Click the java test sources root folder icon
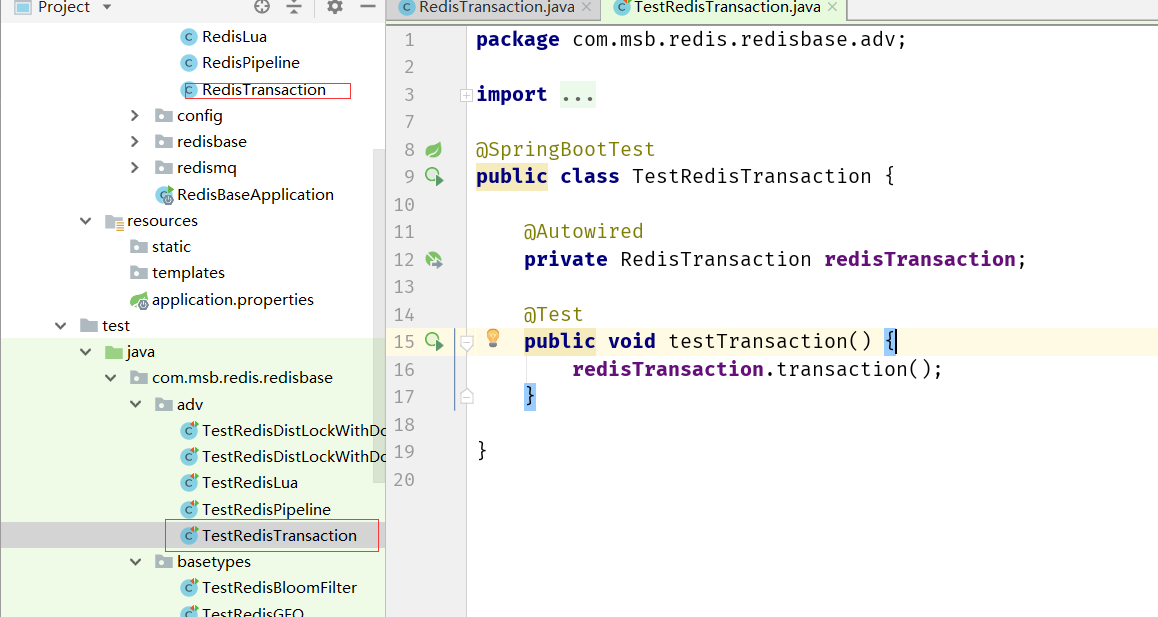This screenshot has width=1158, height=617. [x=114, y=352]
